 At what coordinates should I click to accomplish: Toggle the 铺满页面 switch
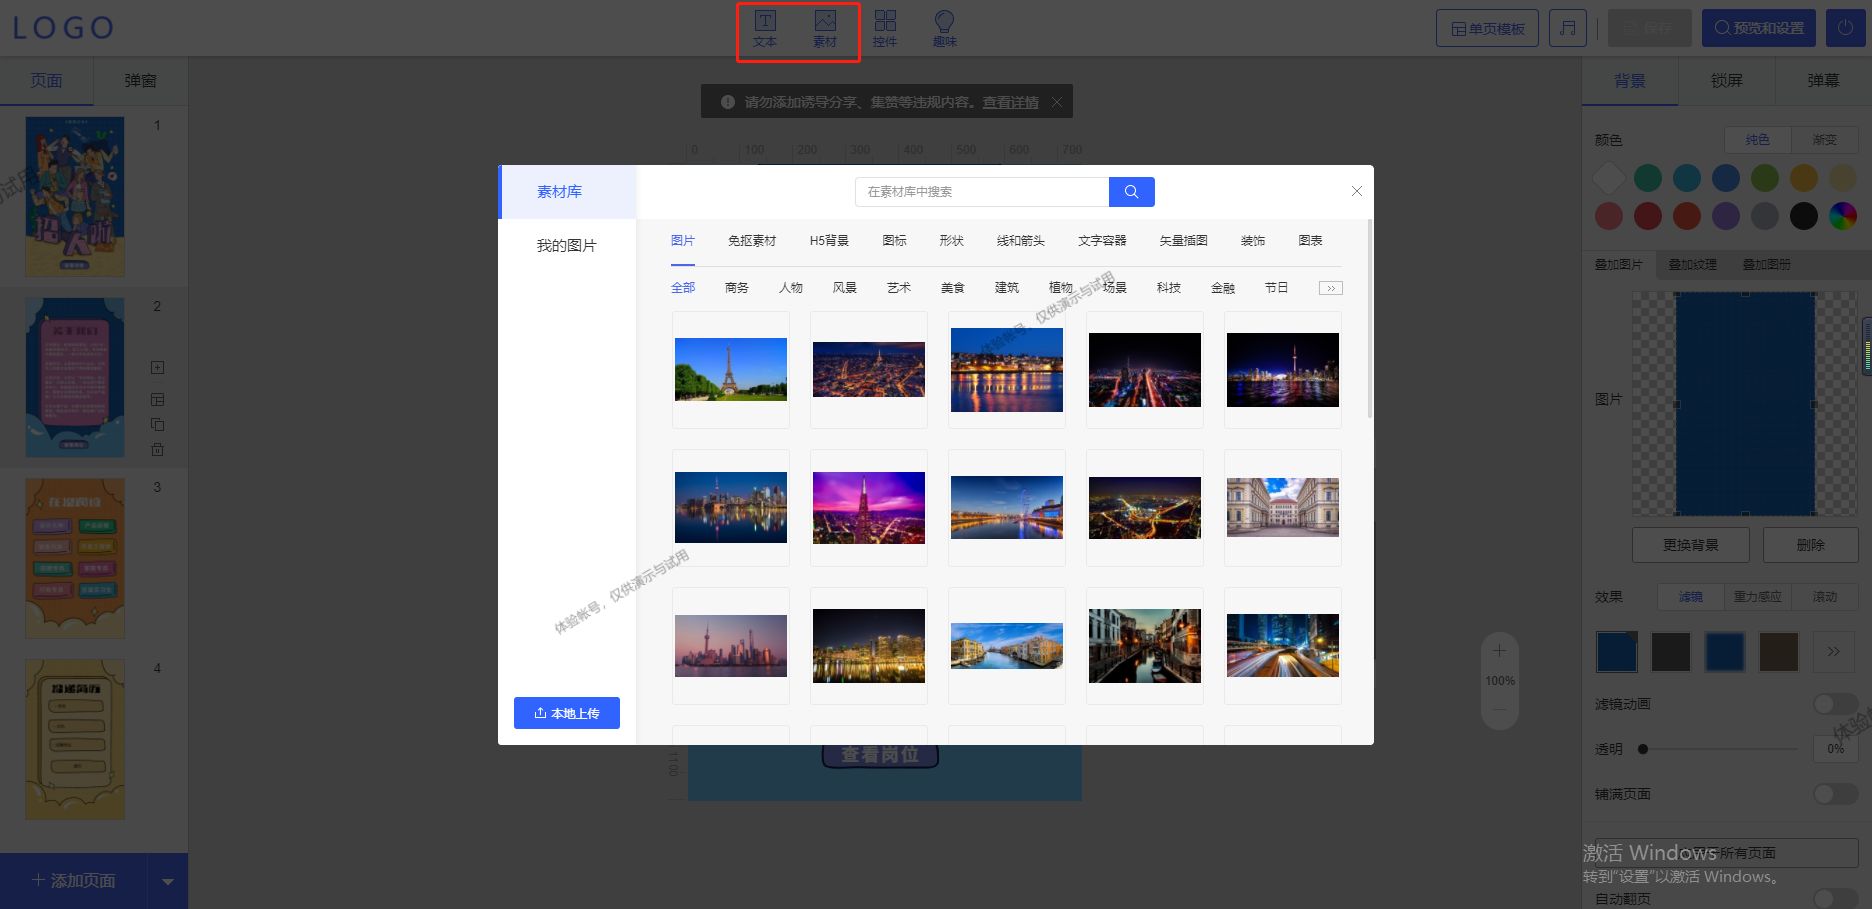[x=1836, y=794]
